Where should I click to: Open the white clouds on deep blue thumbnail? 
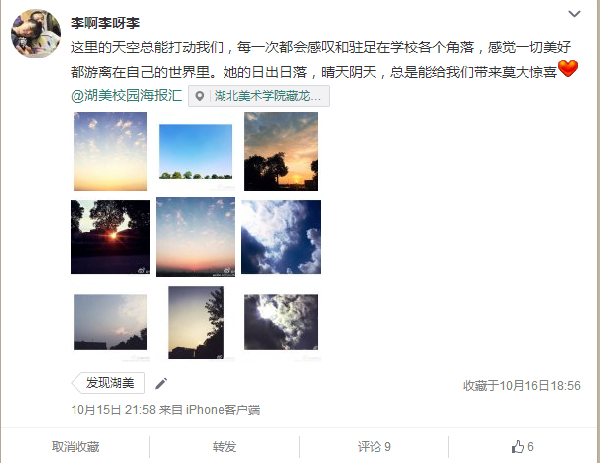[x=281, y=237]
